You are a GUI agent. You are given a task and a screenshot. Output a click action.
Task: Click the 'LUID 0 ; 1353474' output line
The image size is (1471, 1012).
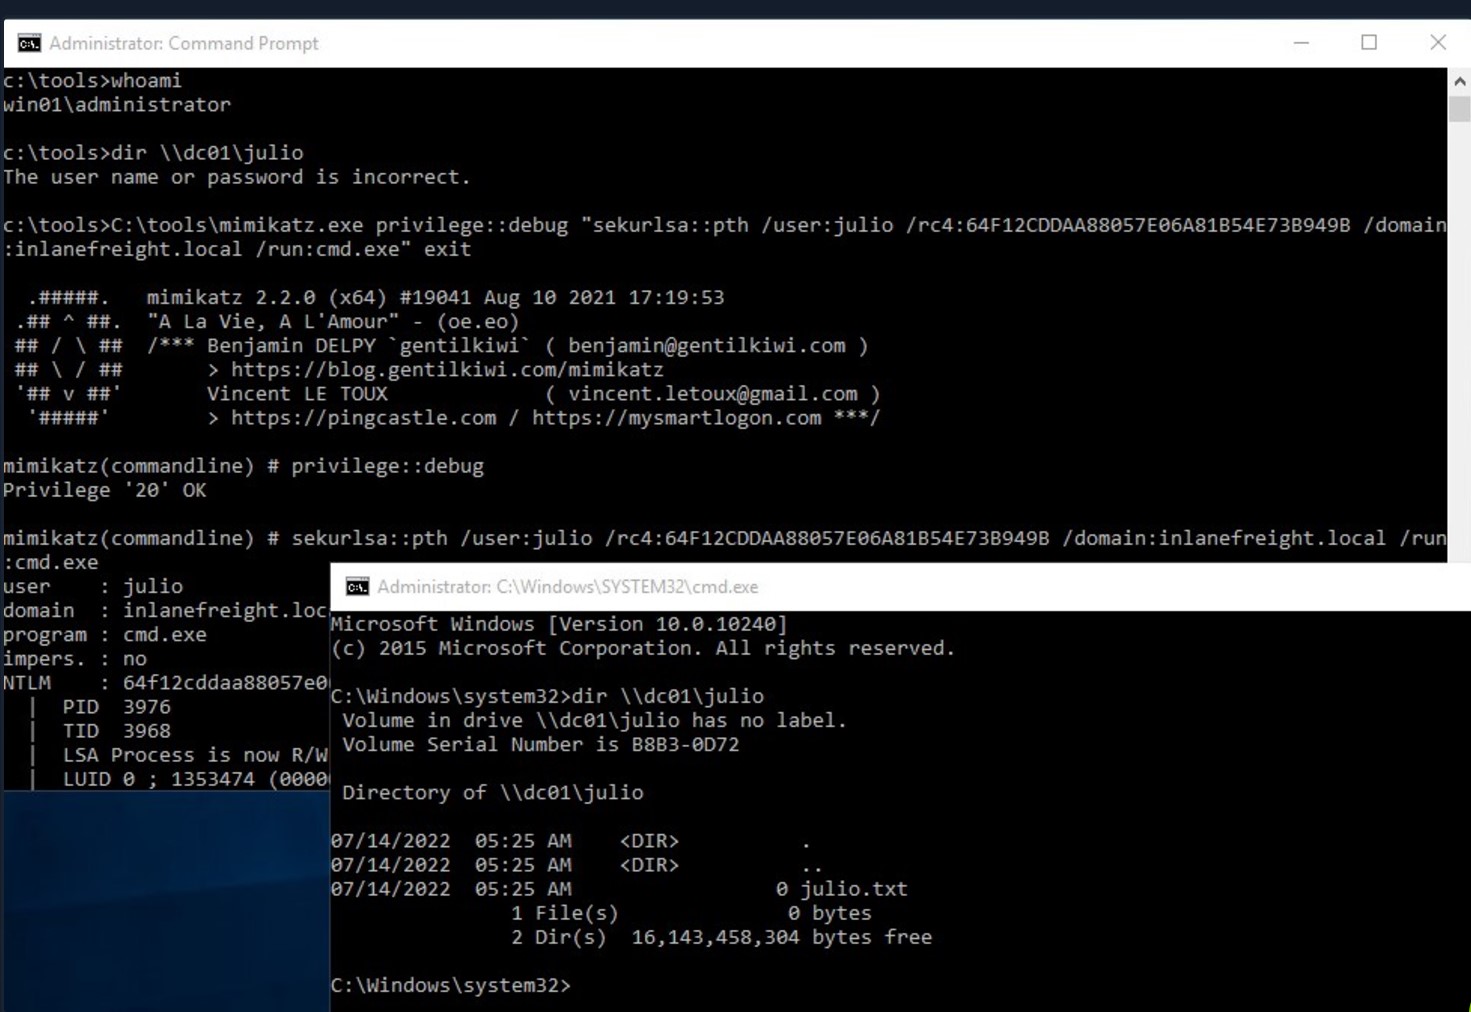[195, 779]
